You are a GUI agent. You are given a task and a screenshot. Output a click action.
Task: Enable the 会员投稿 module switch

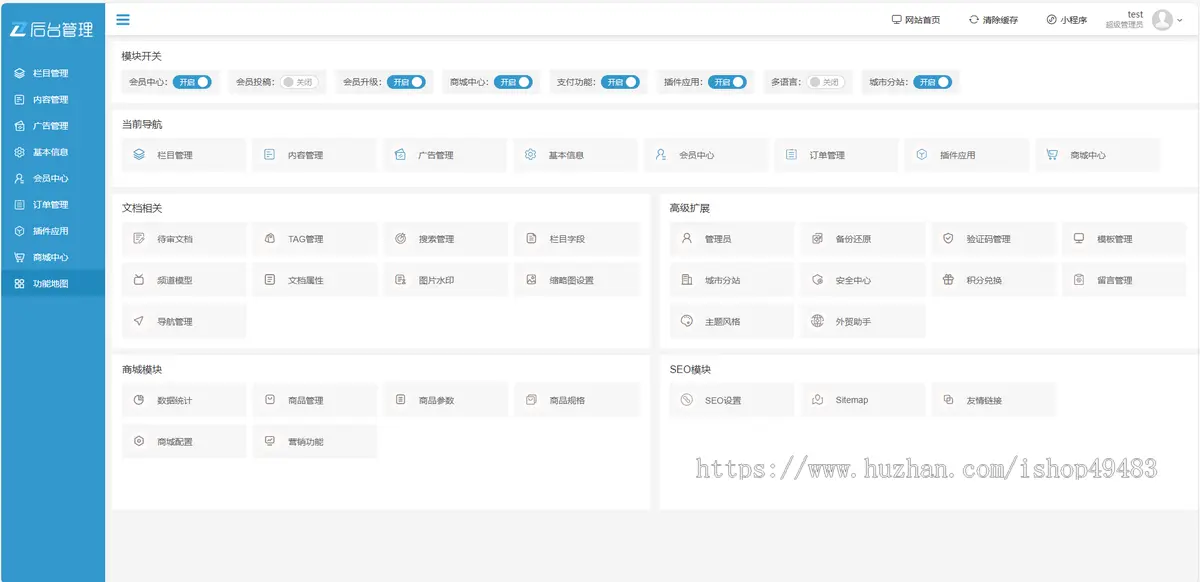tap(299, 82)
